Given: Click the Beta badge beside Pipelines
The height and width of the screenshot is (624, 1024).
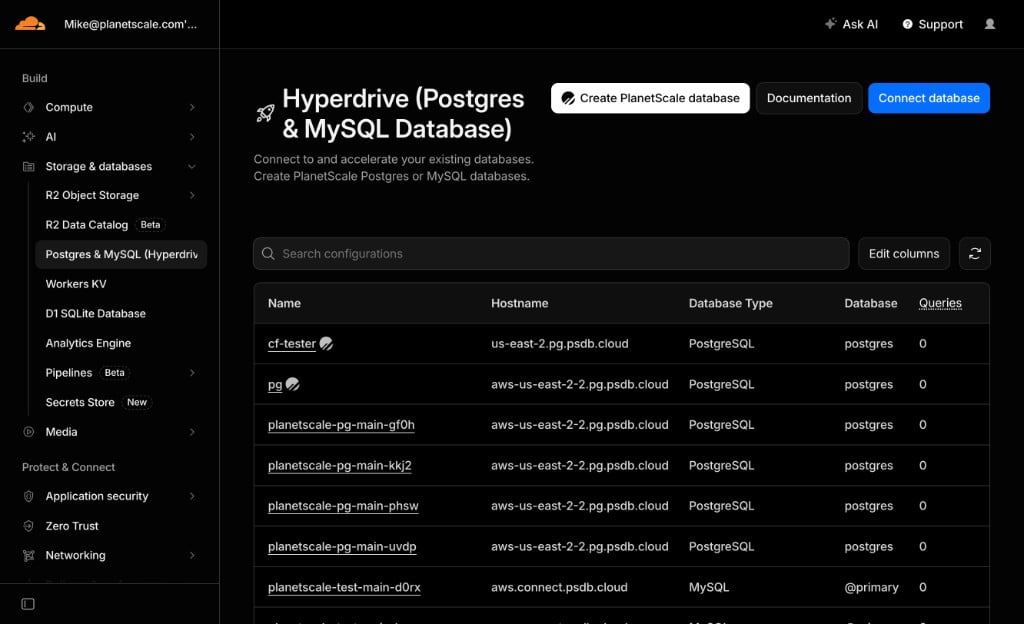Looking at the screenshot, I should point(114,373).
